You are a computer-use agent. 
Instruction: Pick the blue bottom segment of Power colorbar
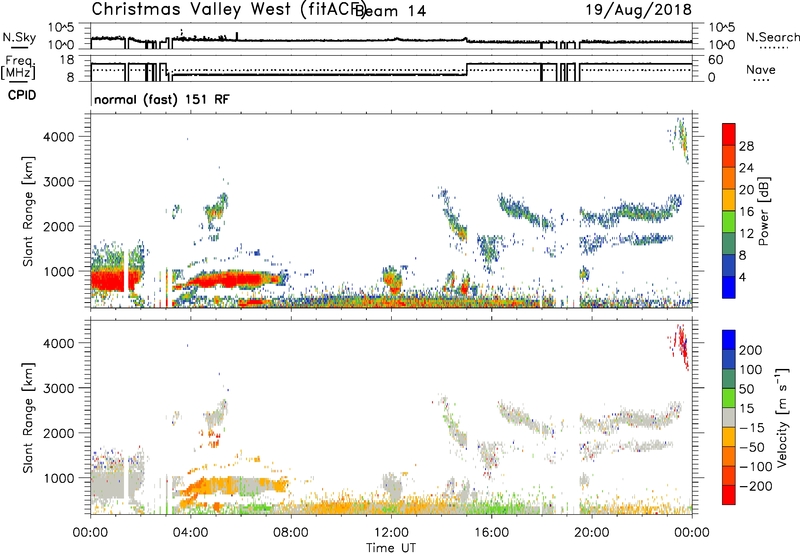tap(729, 287)
